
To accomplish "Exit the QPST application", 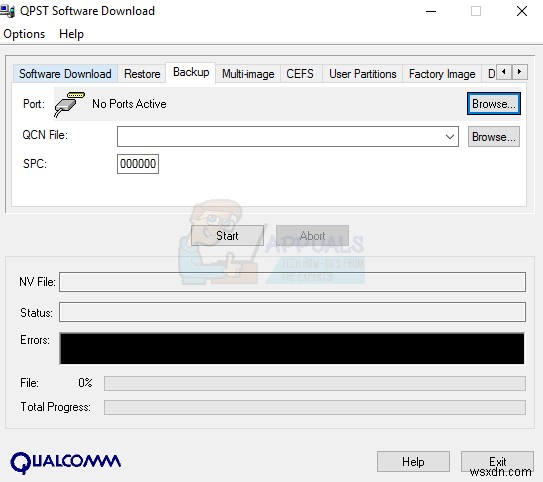I will click(x=497, y=462).
